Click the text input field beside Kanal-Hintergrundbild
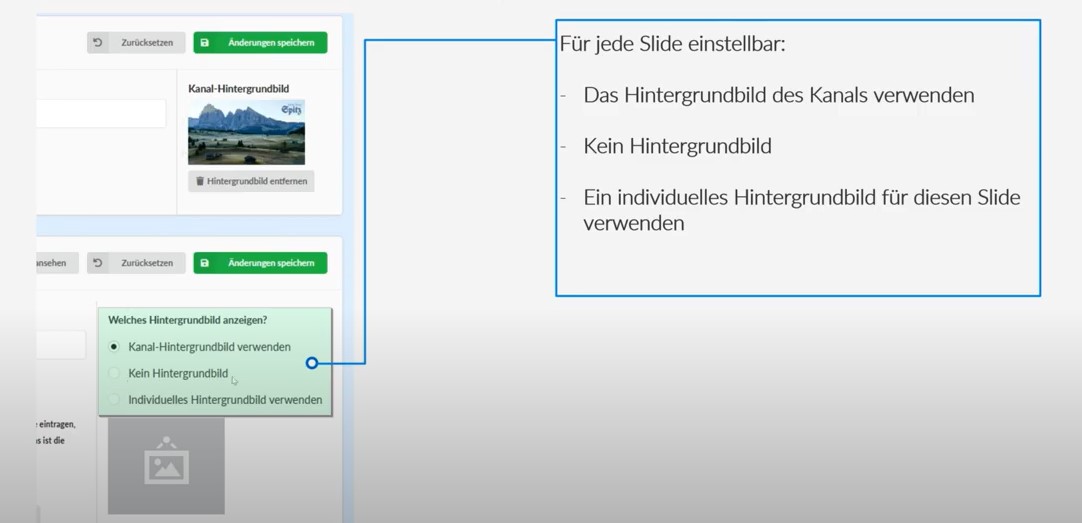Viewport: 1082px width, 523px height. [101, 113]
